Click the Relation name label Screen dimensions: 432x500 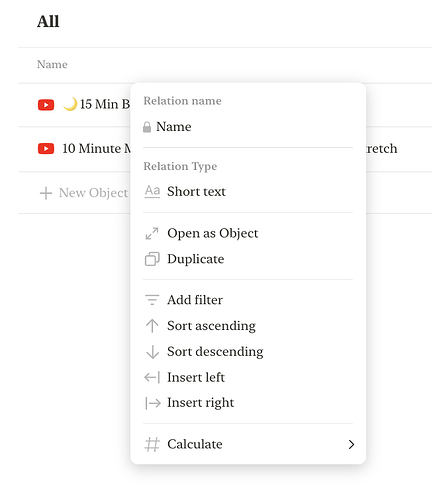182,101
